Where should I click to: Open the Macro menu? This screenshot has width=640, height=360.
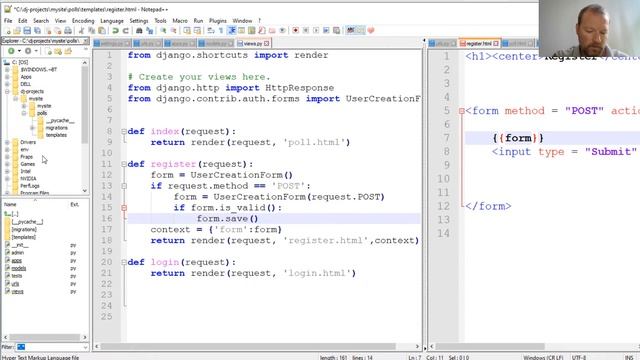180,20
